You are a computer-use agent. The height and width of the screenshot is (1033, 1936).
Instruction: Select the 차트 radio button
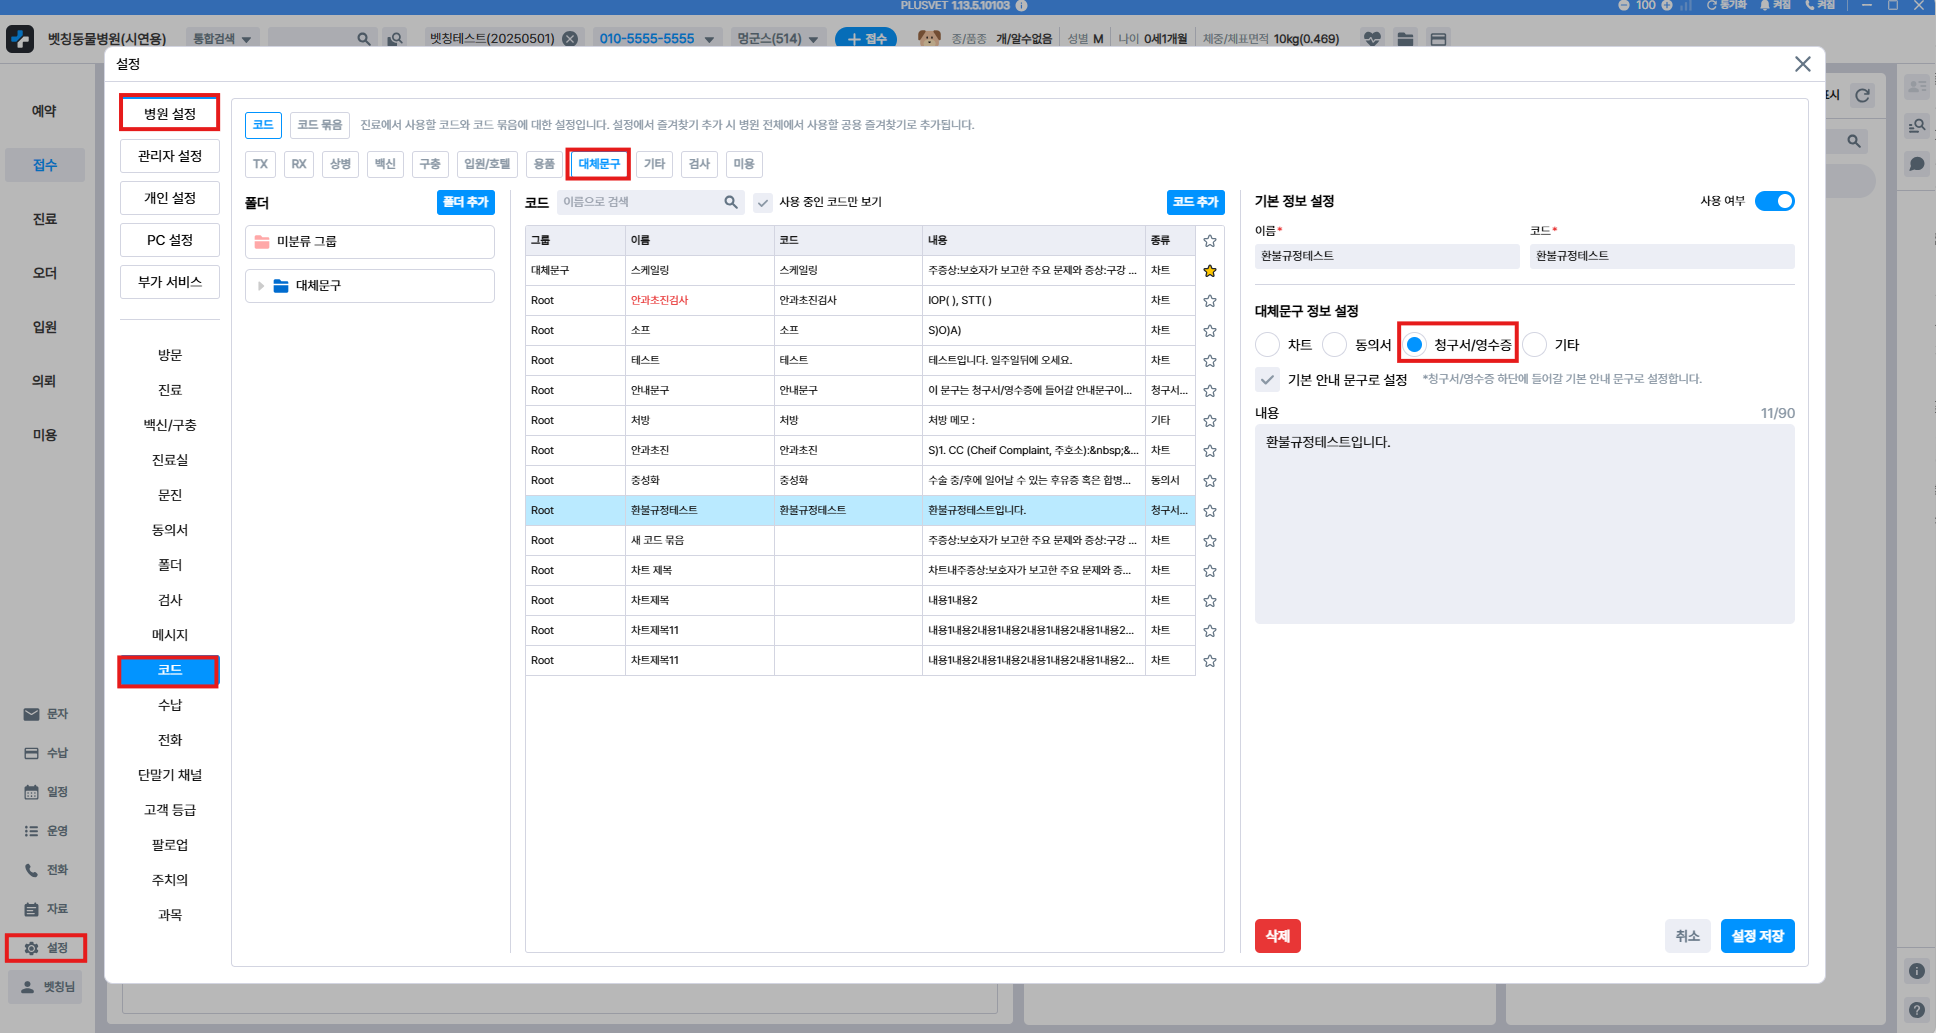pos(1267,345)
